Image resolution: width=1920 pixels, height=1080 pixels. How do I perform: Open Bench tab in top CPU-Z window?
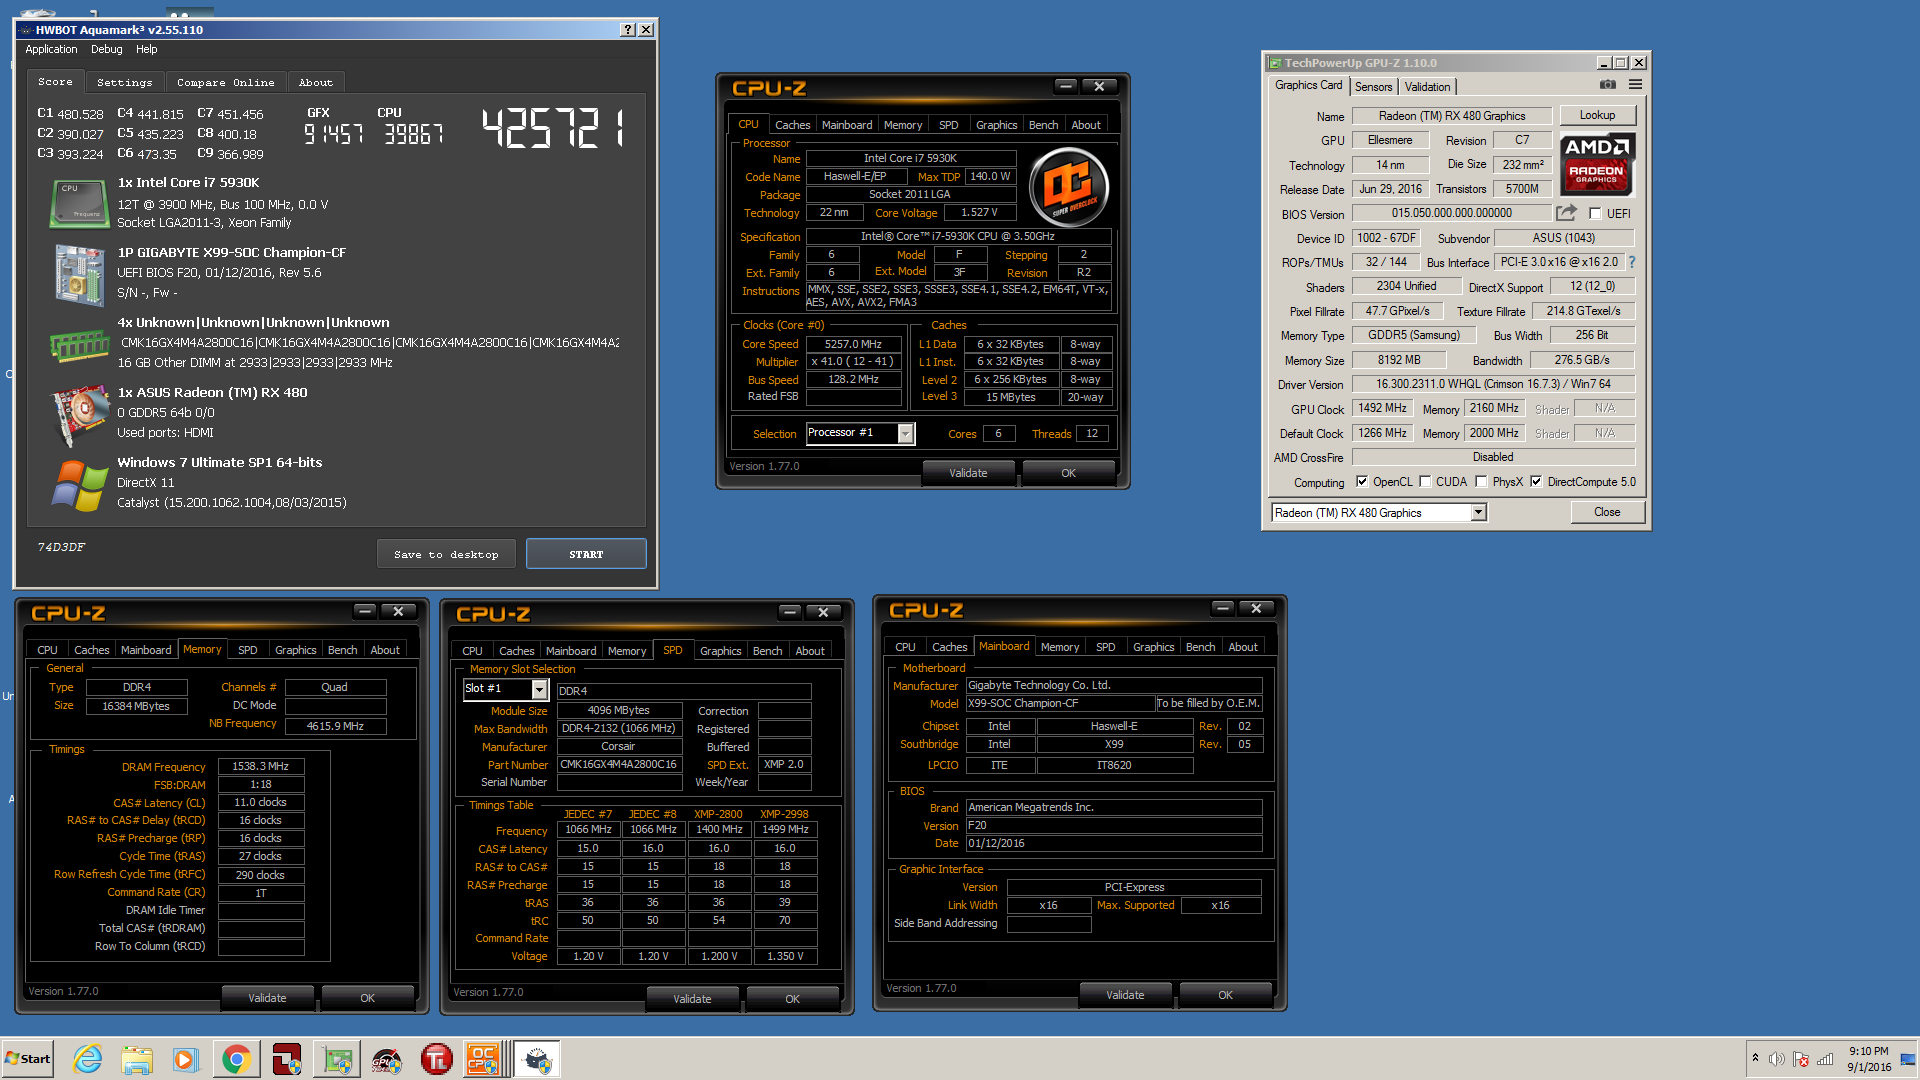1043,125
